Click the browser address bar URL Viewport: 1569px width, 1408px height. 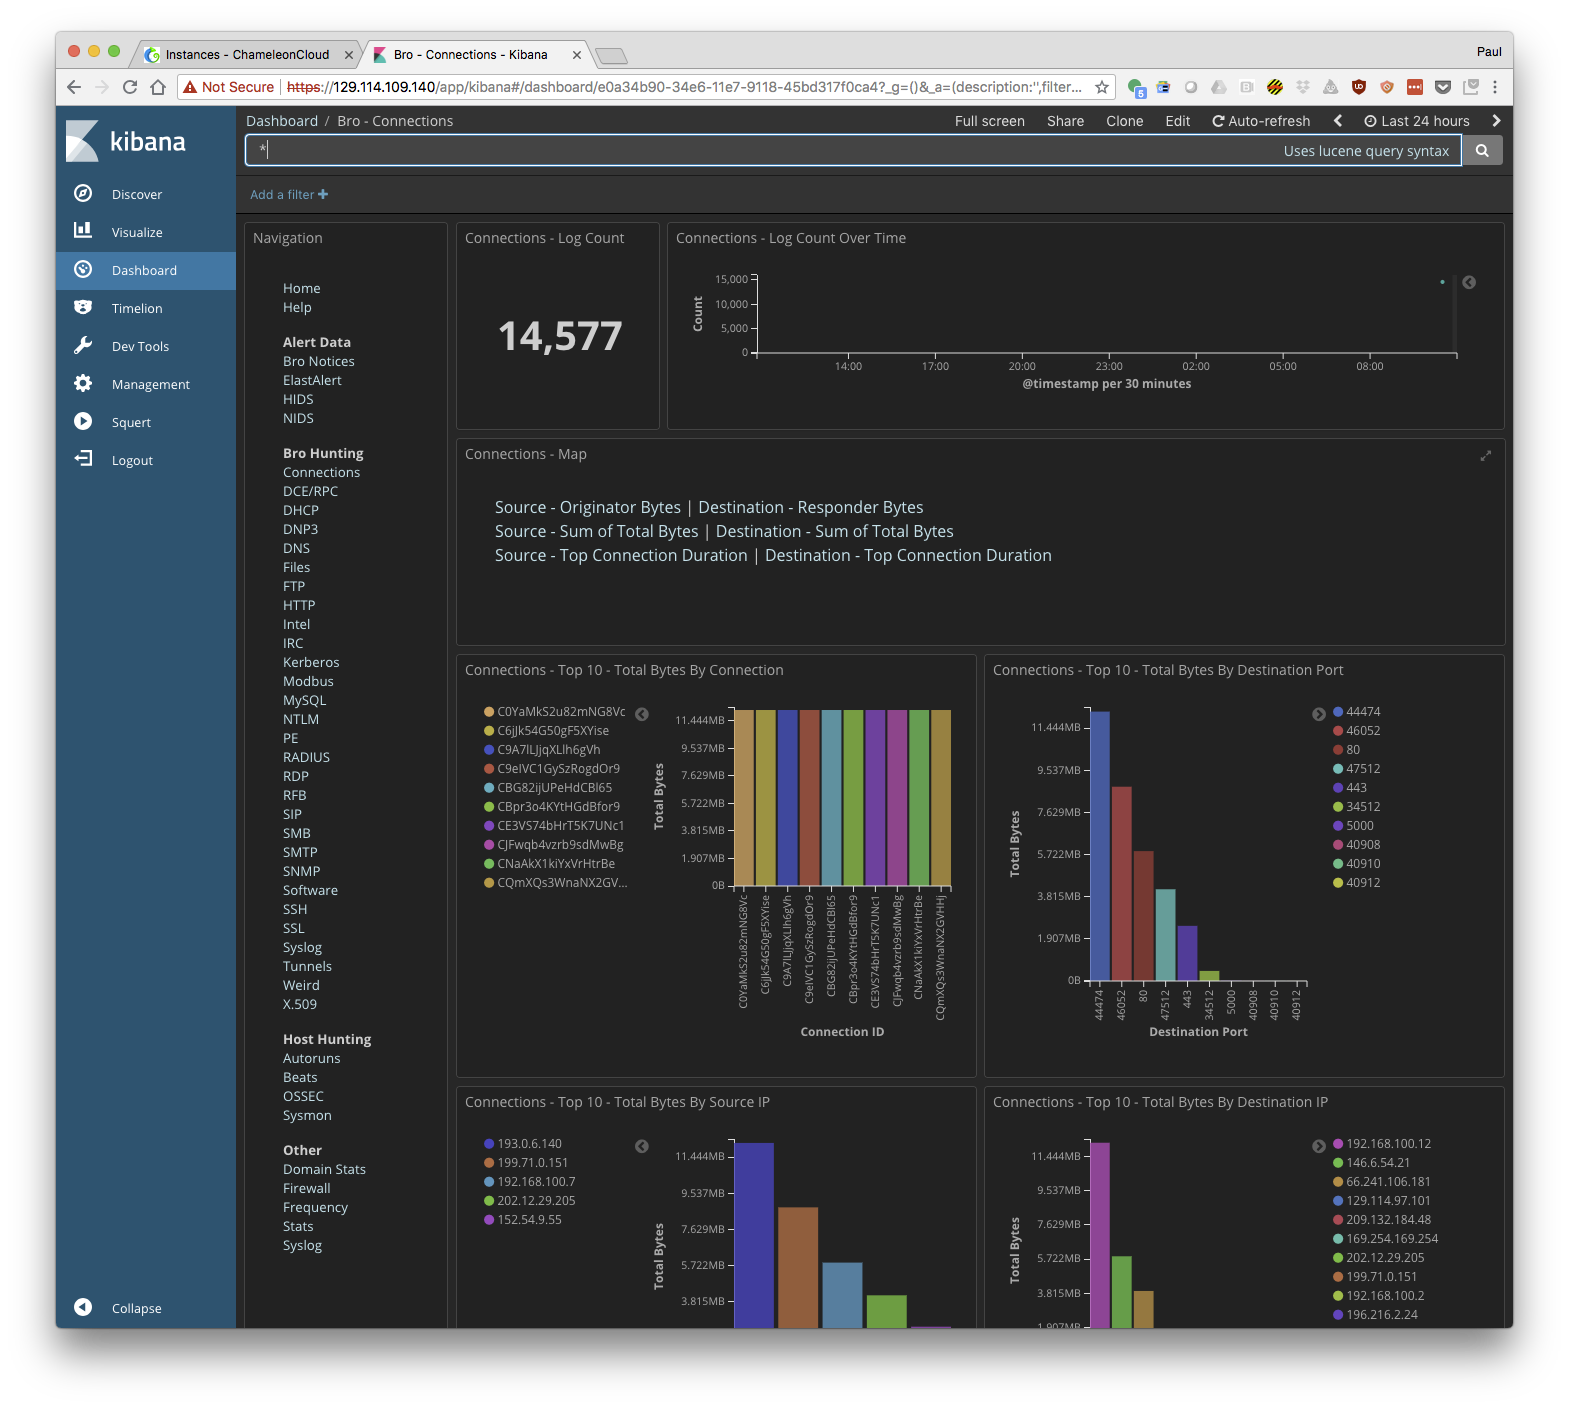click(684, 87)
